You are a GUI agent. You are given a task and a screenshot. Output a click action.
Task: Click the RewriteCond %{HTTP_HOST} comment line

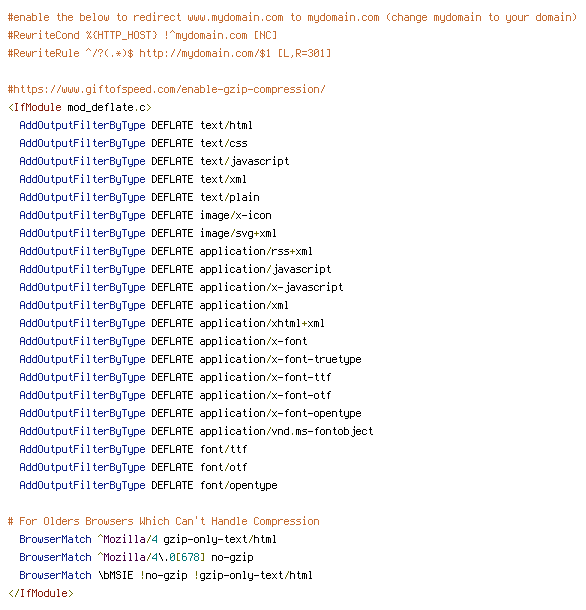[142, 35]
